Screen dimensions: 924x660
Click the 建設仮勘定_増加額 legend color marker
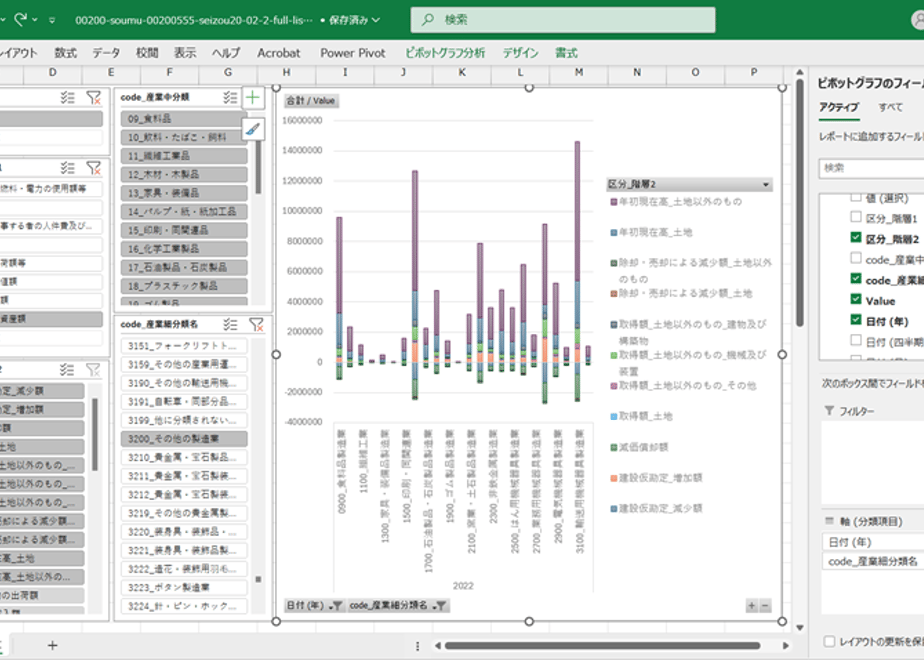(x=613, y=478)
